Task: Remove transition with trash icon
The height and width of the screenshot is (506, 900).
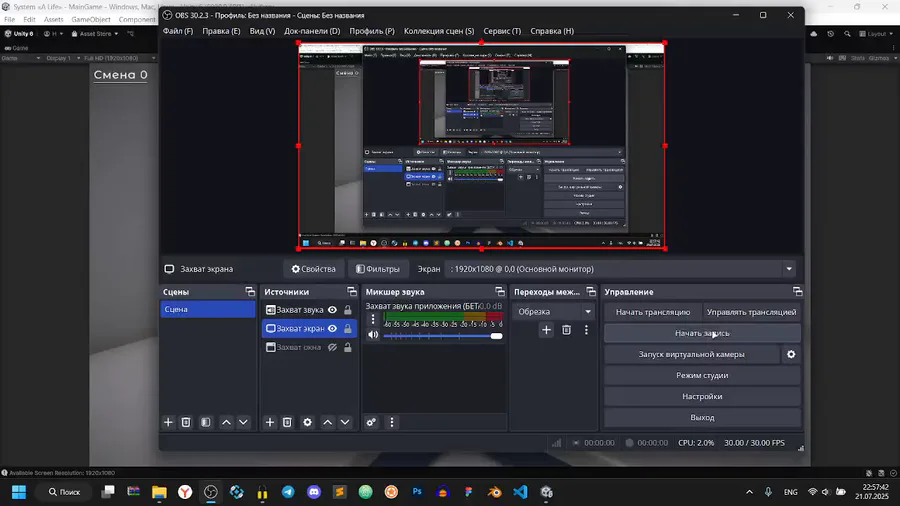Action: 567,330
